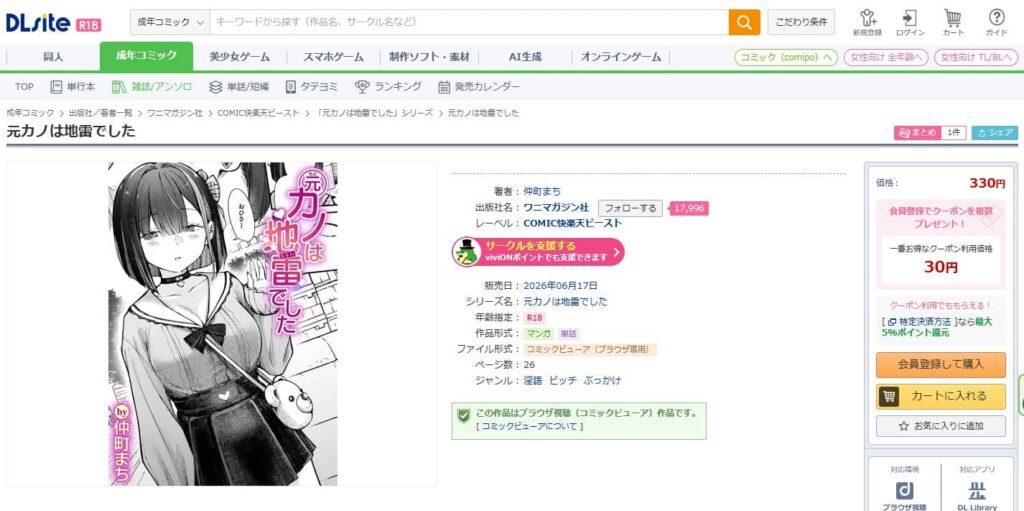Click the ビッチ genre link
The image size is (1024, 511).
(x=562, y=380)
